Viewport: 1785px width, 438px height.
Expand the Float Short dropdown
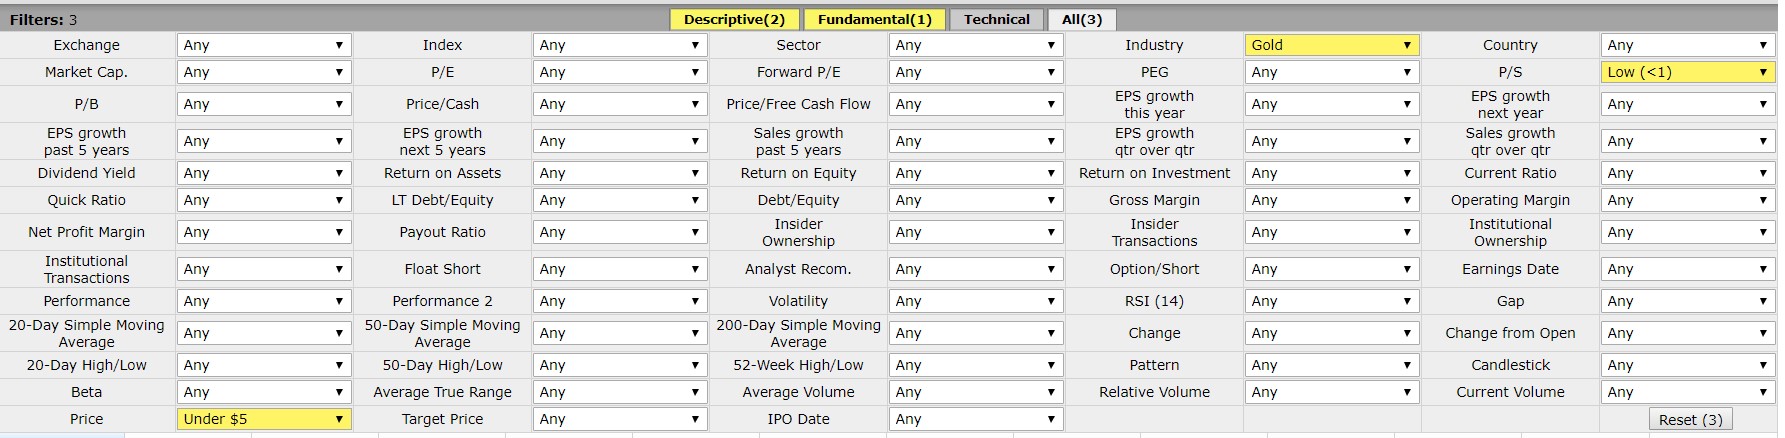click(619, 269)
